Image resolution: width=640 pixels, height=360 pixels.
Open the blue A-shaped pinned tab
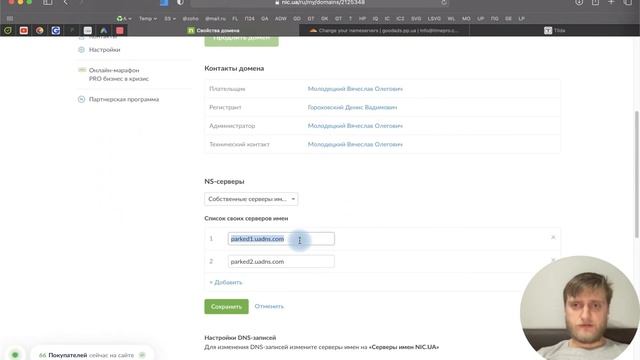point(104,30)
